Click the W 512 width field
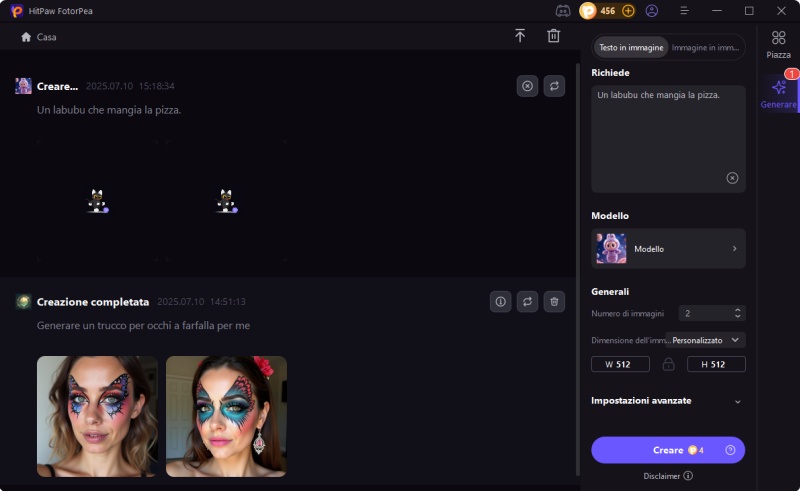 (x=620, y=364)
